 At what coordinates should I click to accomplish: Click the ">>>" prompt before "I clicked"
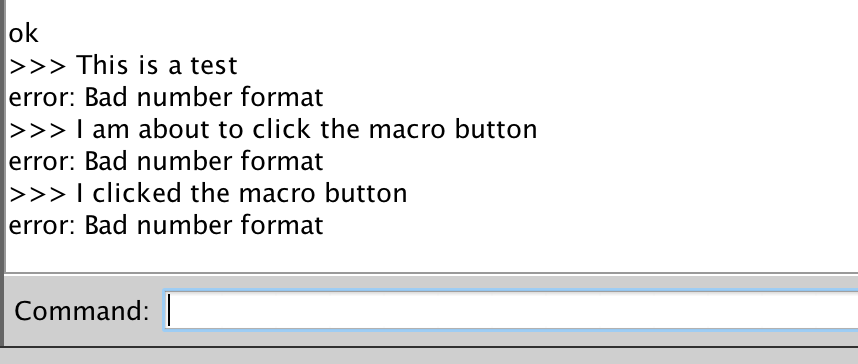[38, 194]
